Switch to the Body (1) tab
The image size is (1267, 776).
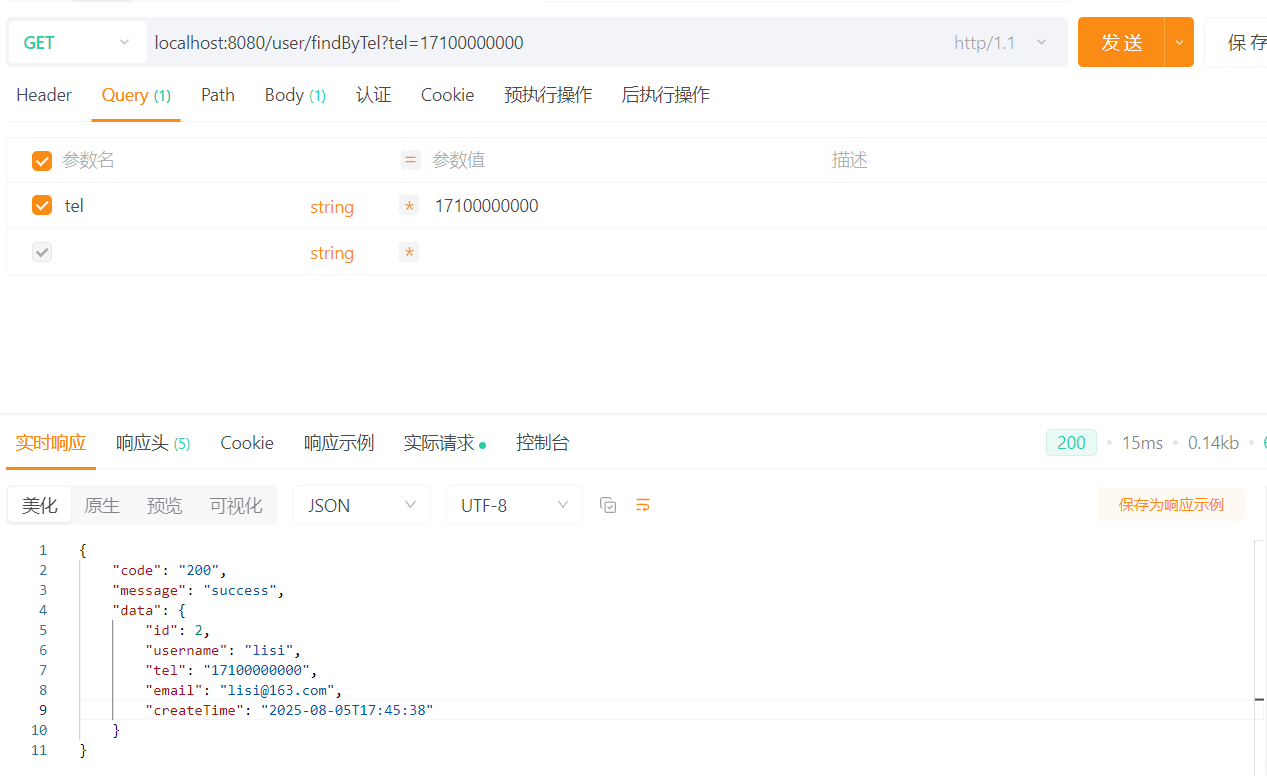coord(295,95)
